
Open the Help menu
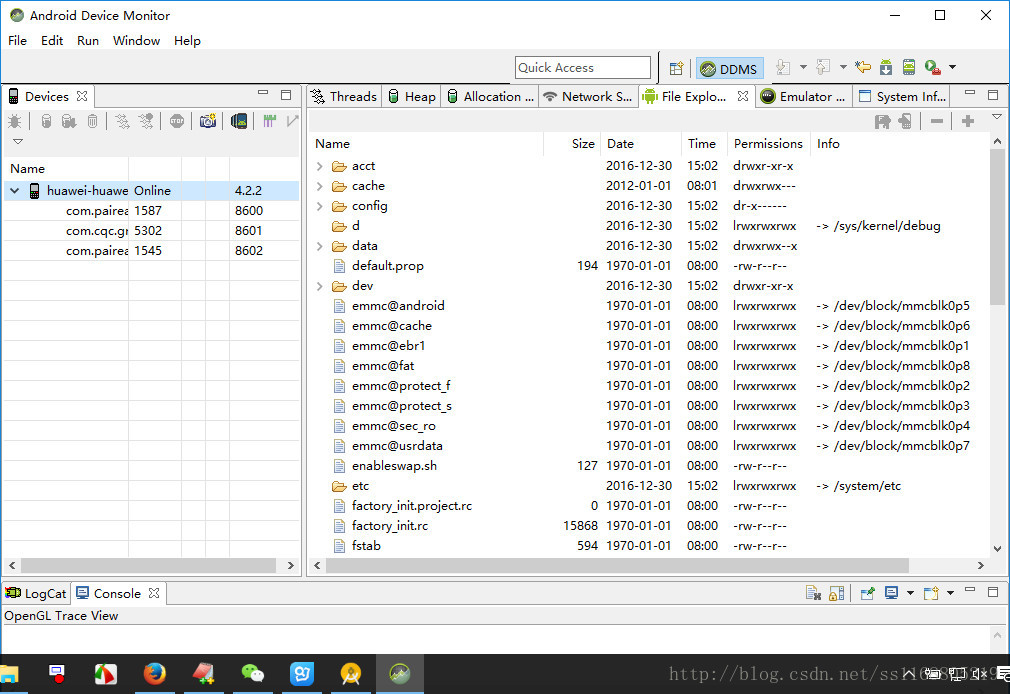(x=187, y=41)
